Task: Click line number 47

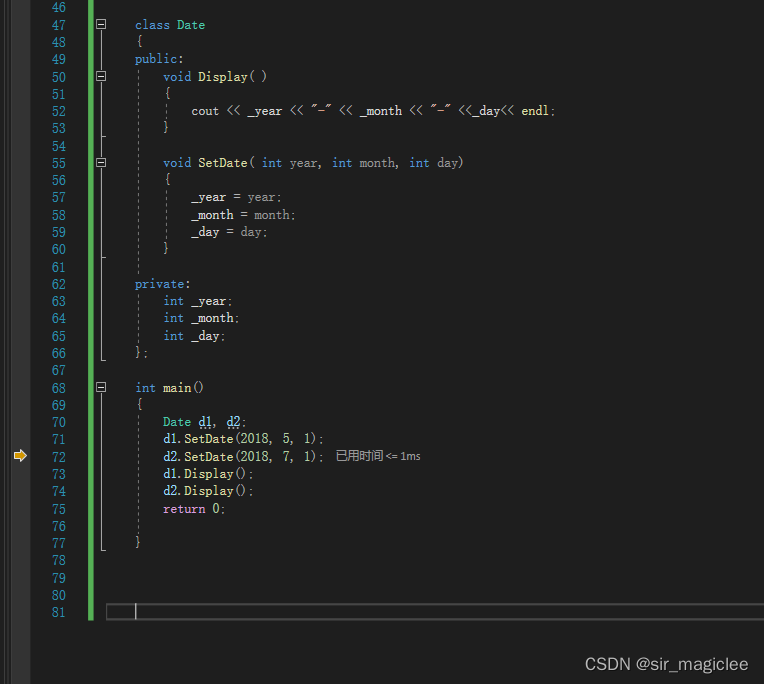Action: [x=59, y=25]
